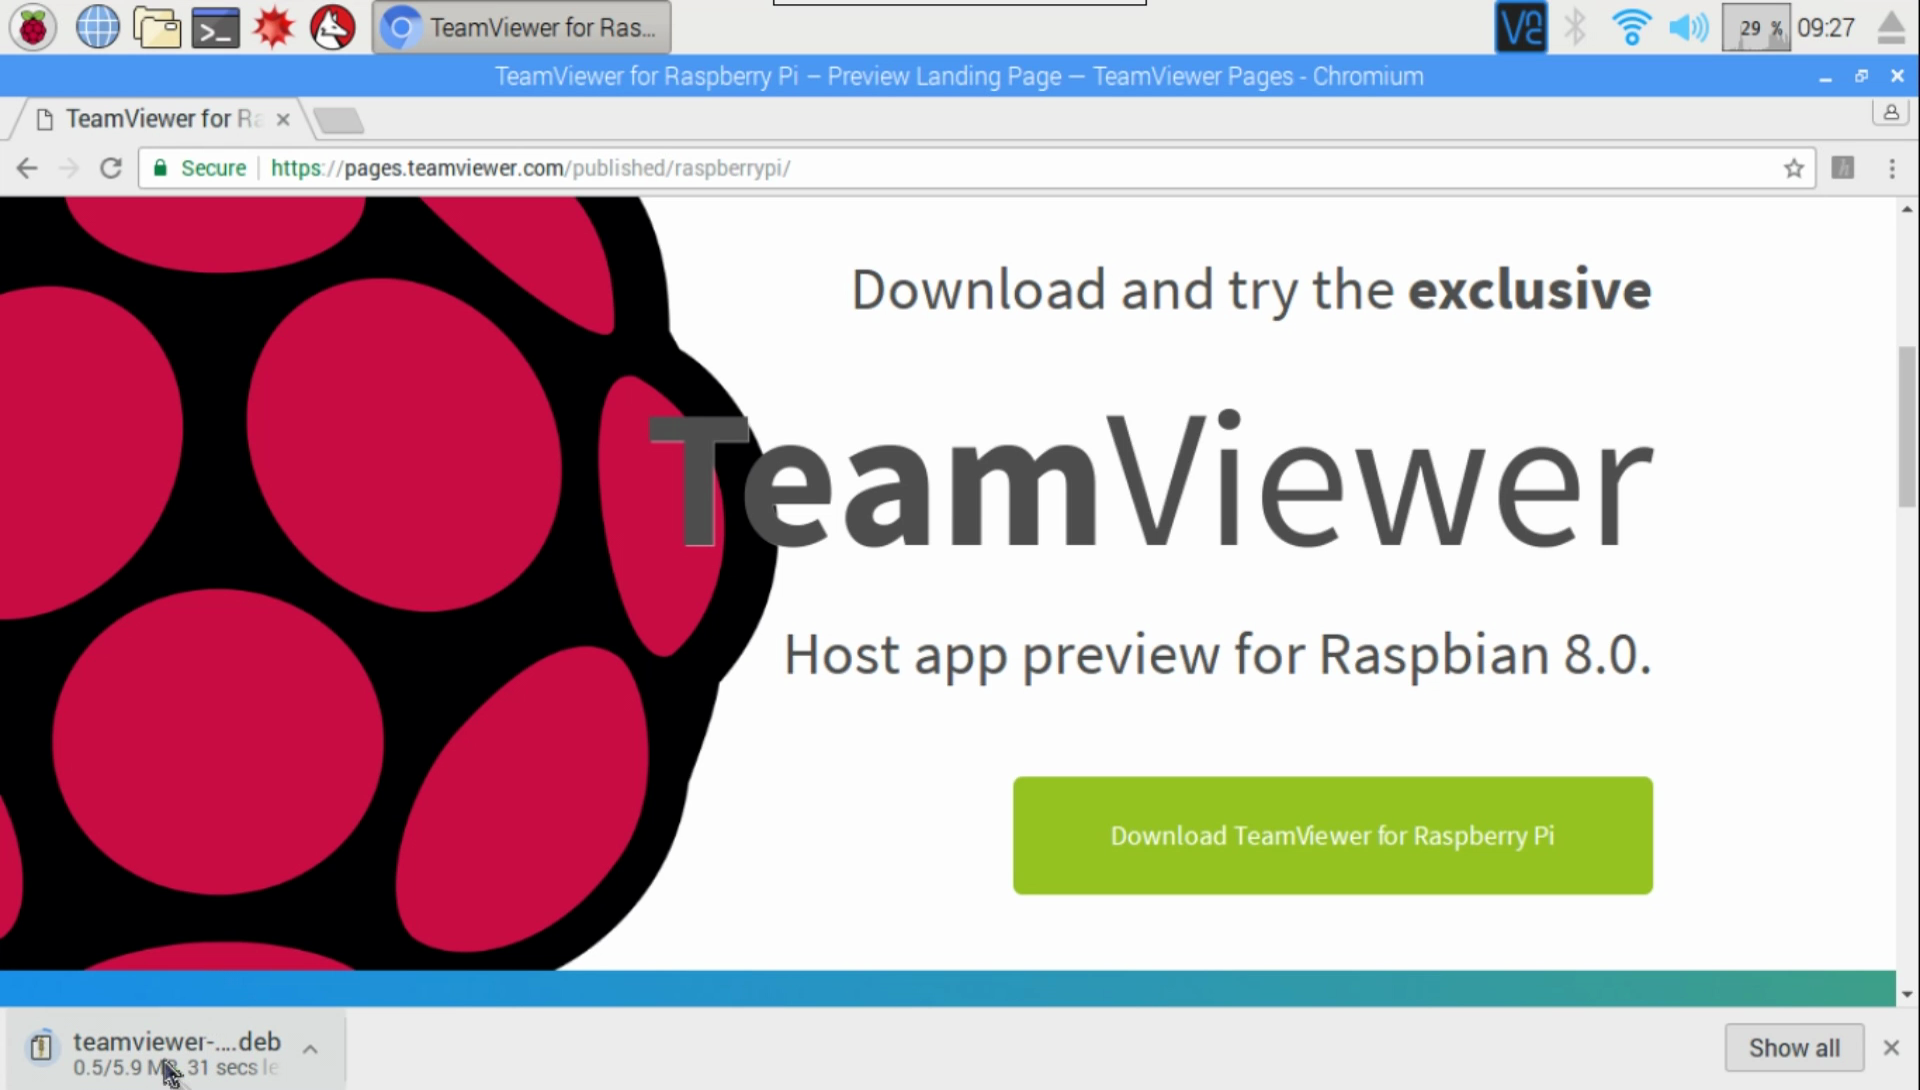Image resolution: width=1920 pixels, height=1090 pixels.
Task: Click the TeamViewer heading text
Action: coord(1150,480)
